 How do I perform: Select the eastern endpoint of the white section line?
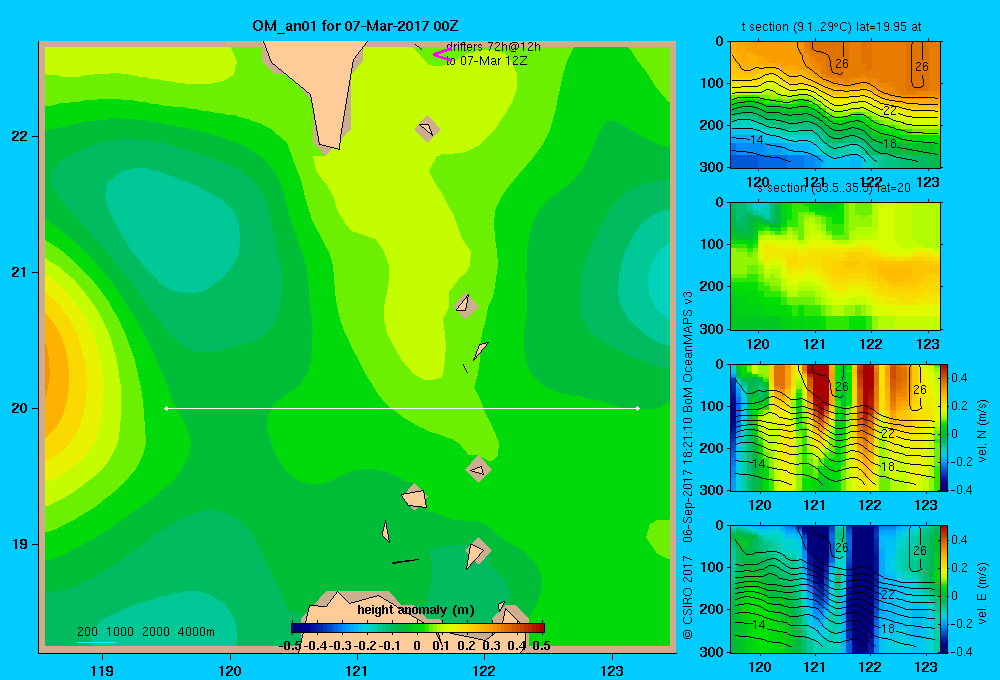click(638, 408)
